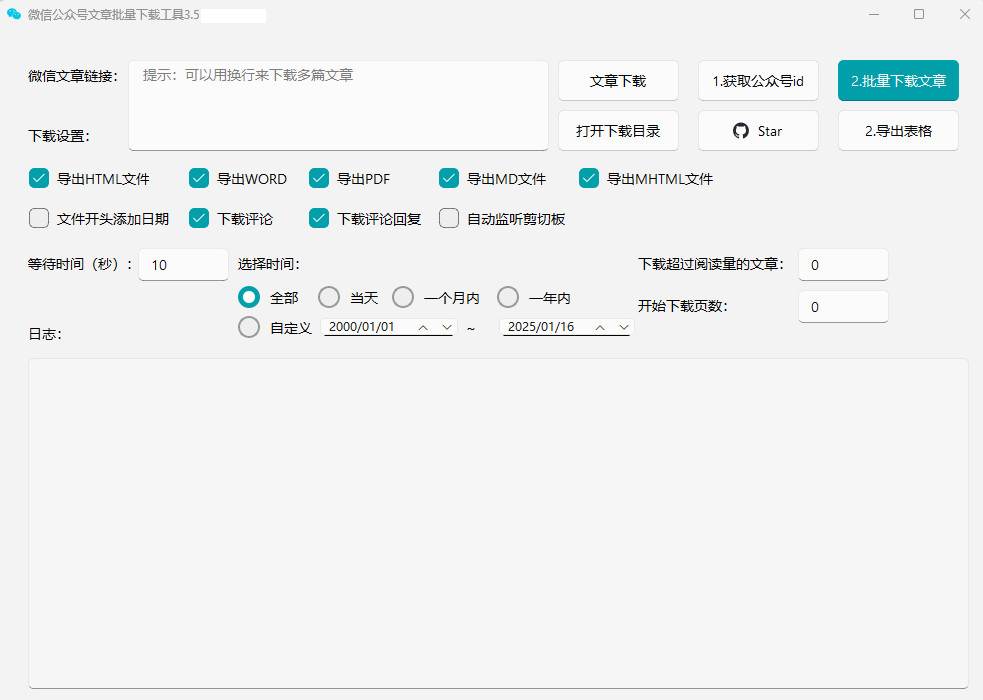Decrease the end date with down arrow
Viewport: 983px width, 700px height.
(x=624, y=327)
